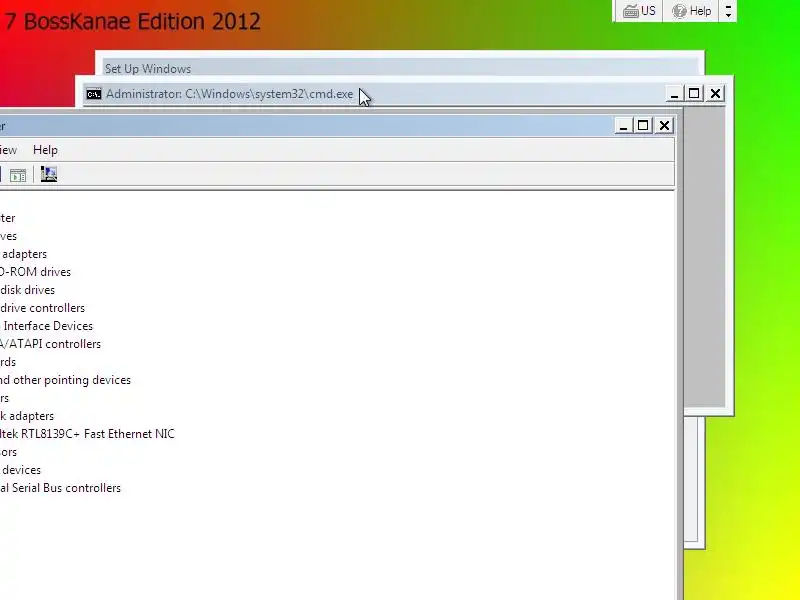
Task: Select the Serial Bus controllers category
Action: [x=60, y=488]
